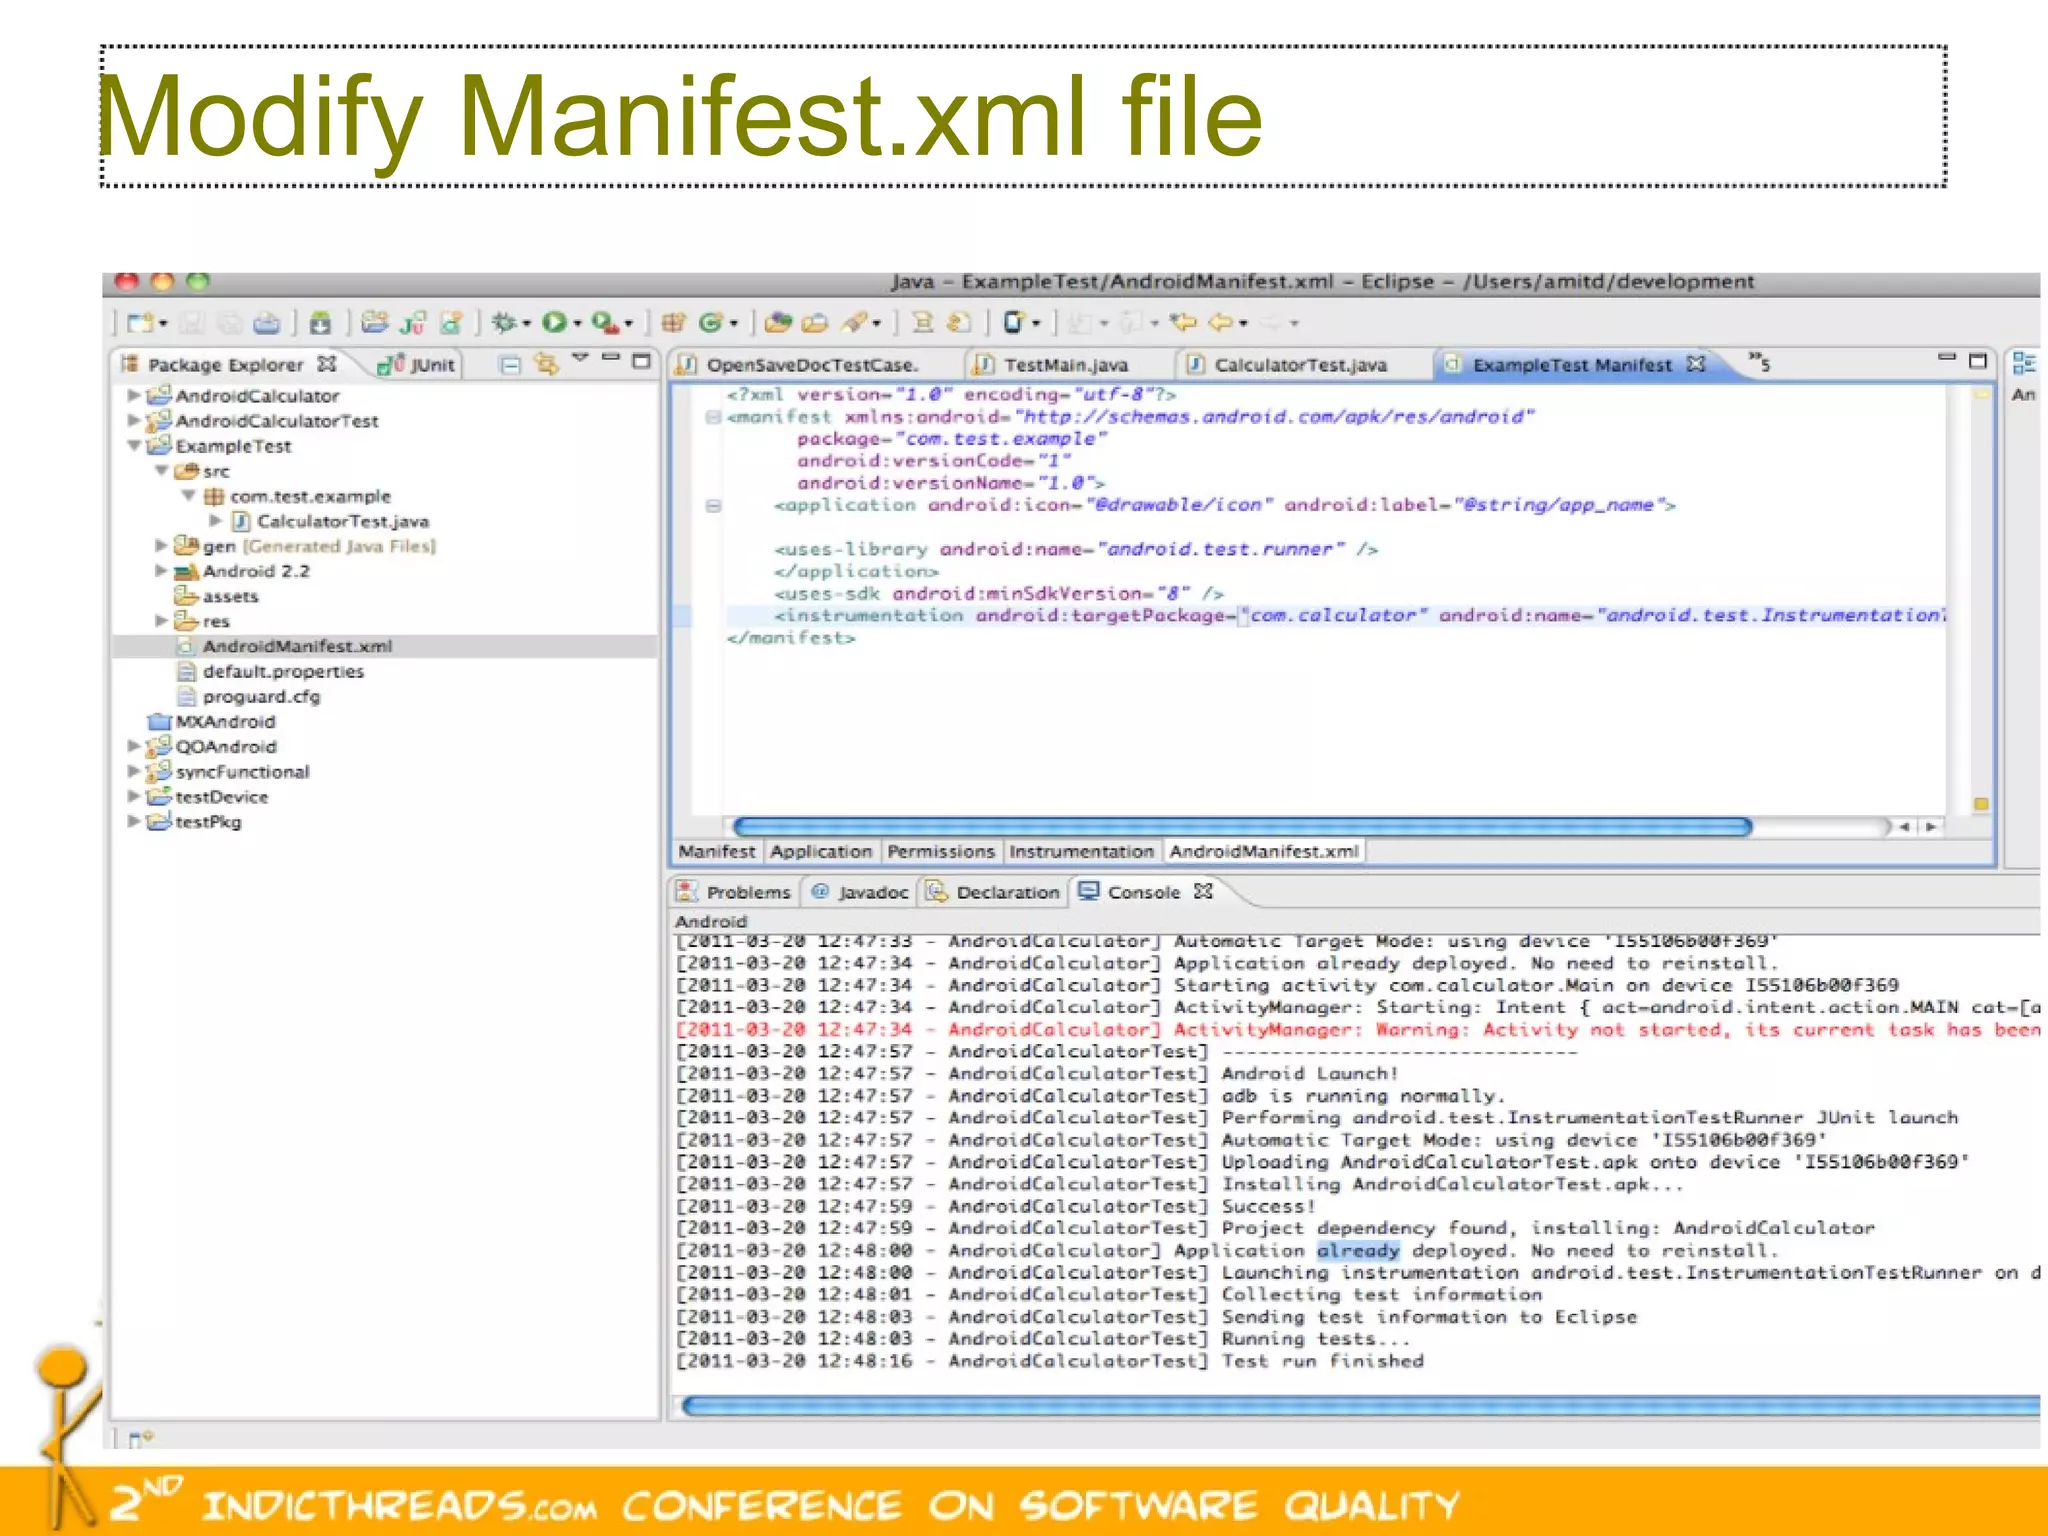Click the Open Task folder icon
This screenshot has width=2048, height=1536.
click(815, 322)
